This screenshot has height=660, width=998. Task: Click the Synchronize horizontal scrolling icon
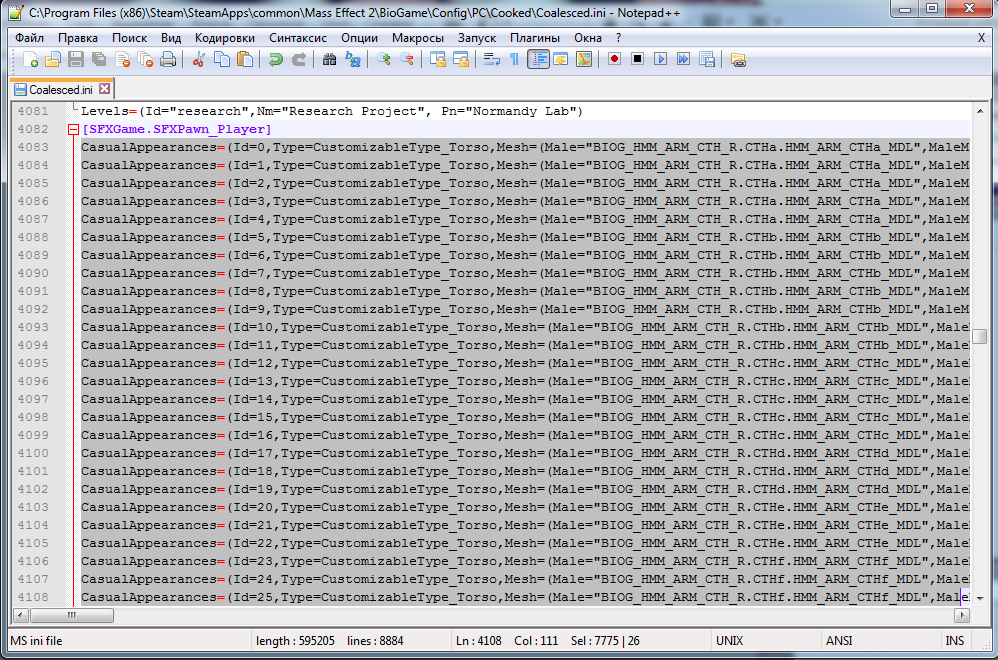click(460, 60)
